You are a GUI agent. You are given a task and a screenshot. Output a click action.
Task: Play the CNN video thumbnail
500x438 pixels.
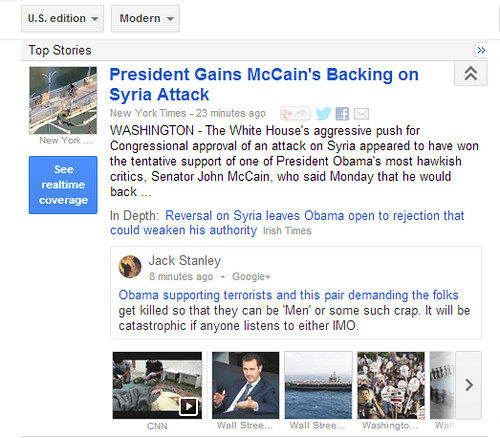tap(157, 385)
